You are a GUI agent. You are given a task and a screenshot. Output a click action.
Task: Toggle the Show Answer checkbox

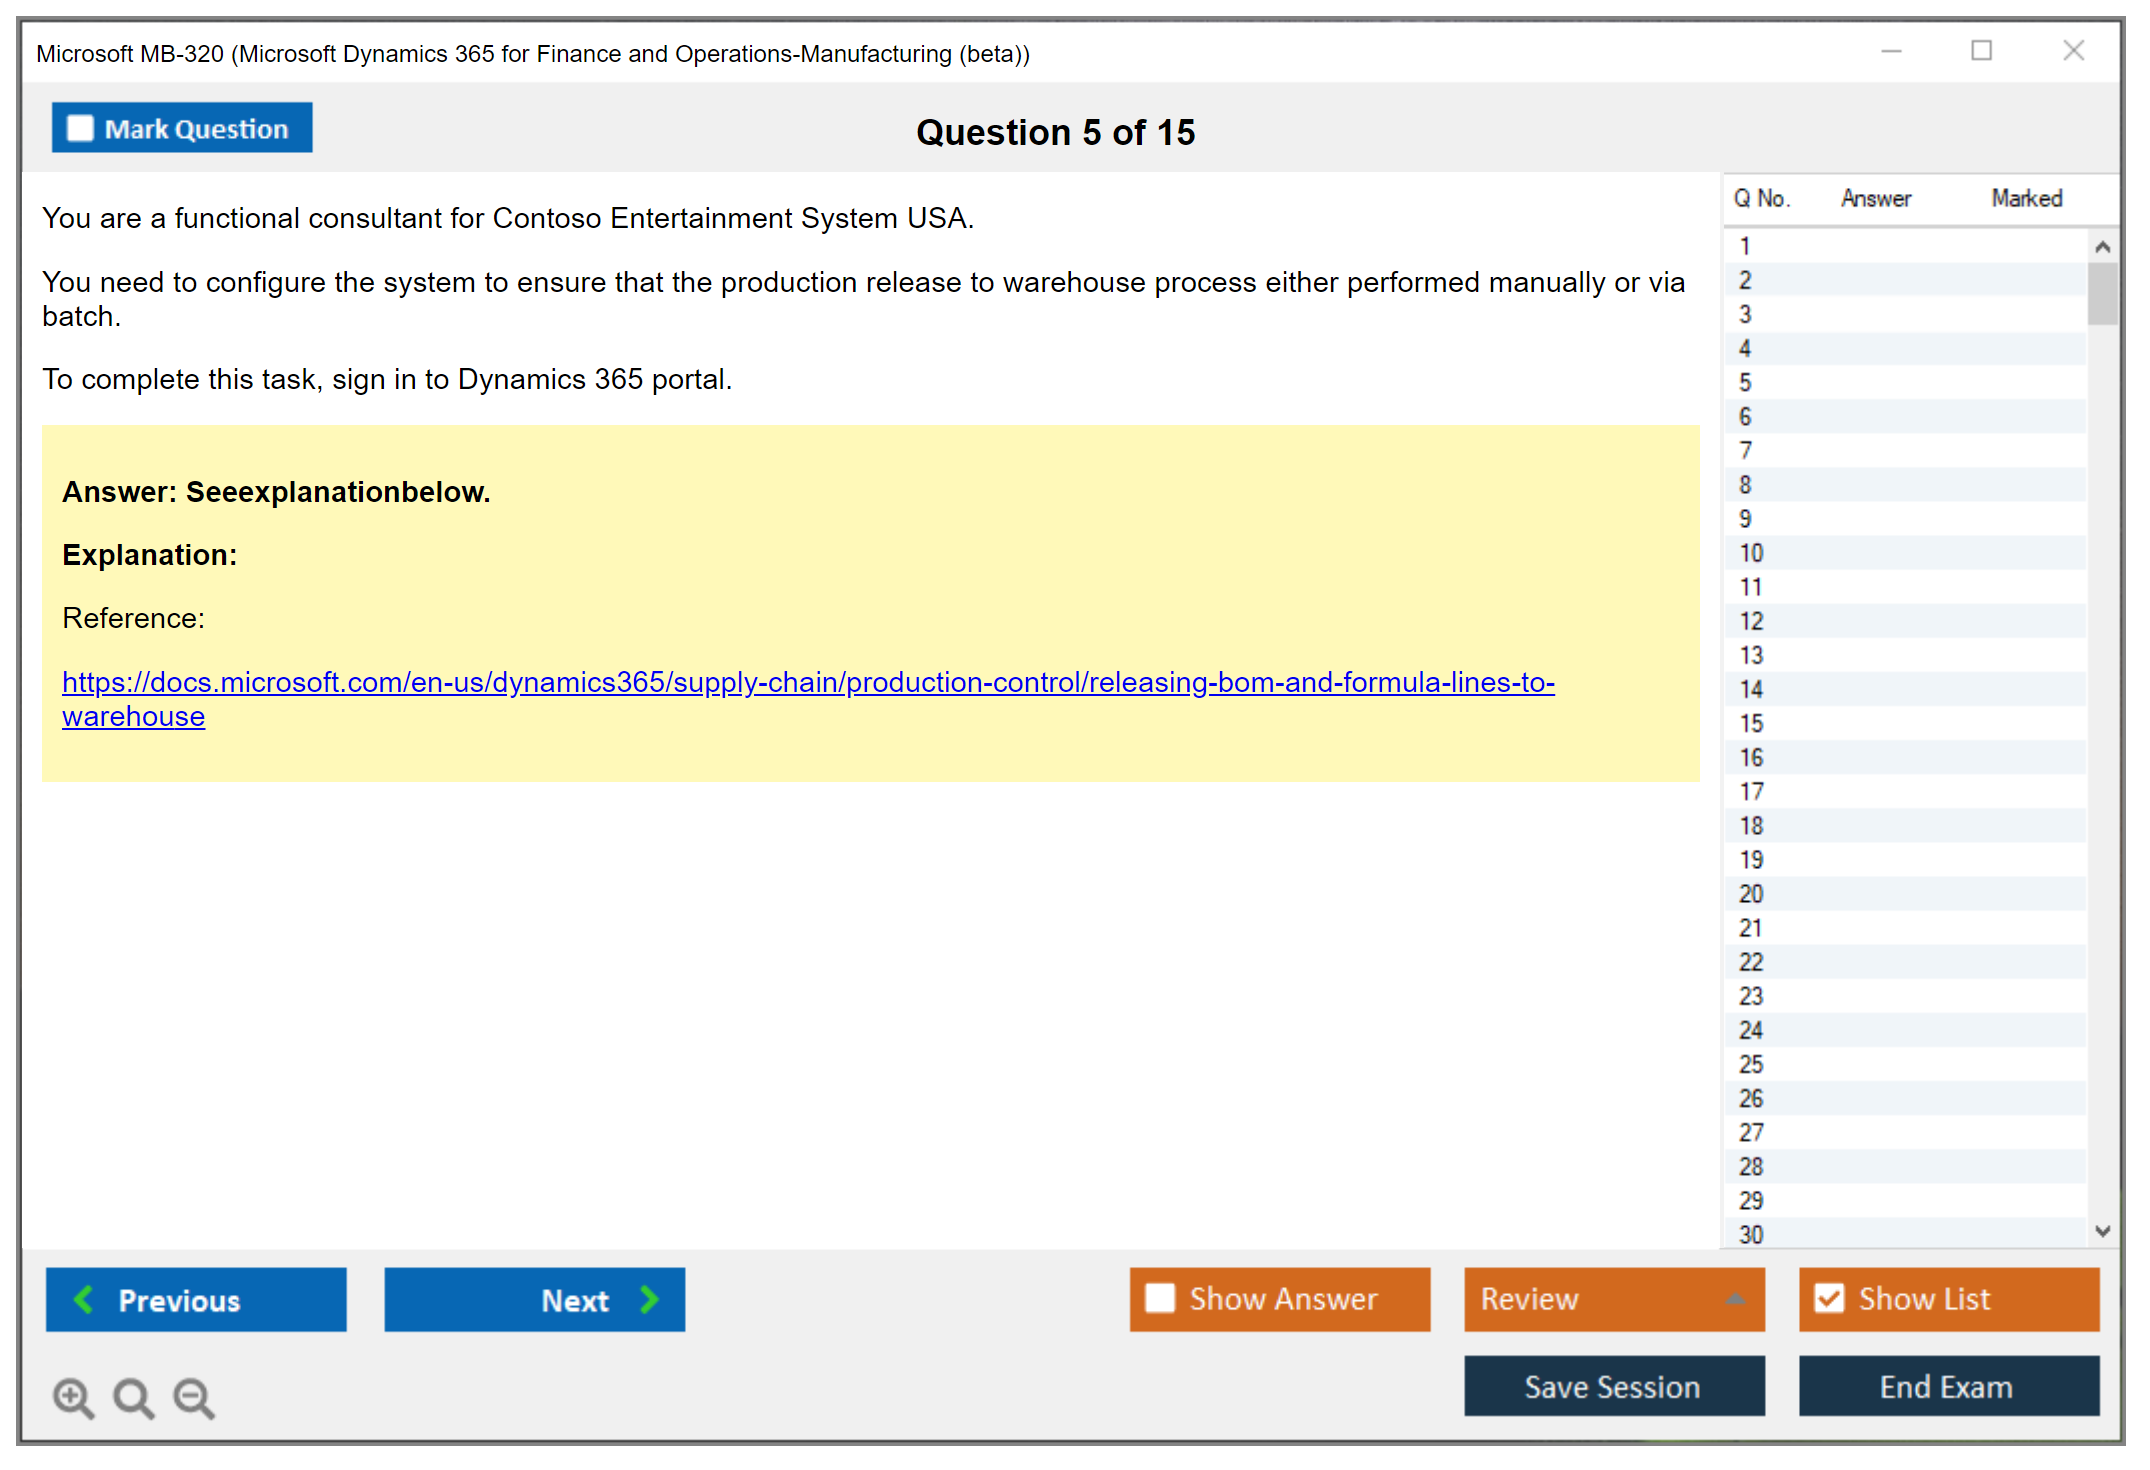pyautogui.click(x=1160, y=1298)
